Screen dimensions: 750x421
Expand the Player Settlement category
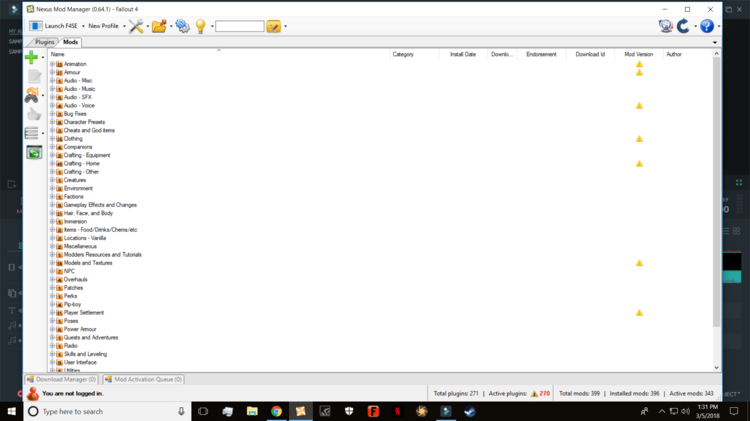tap(53, 313)
